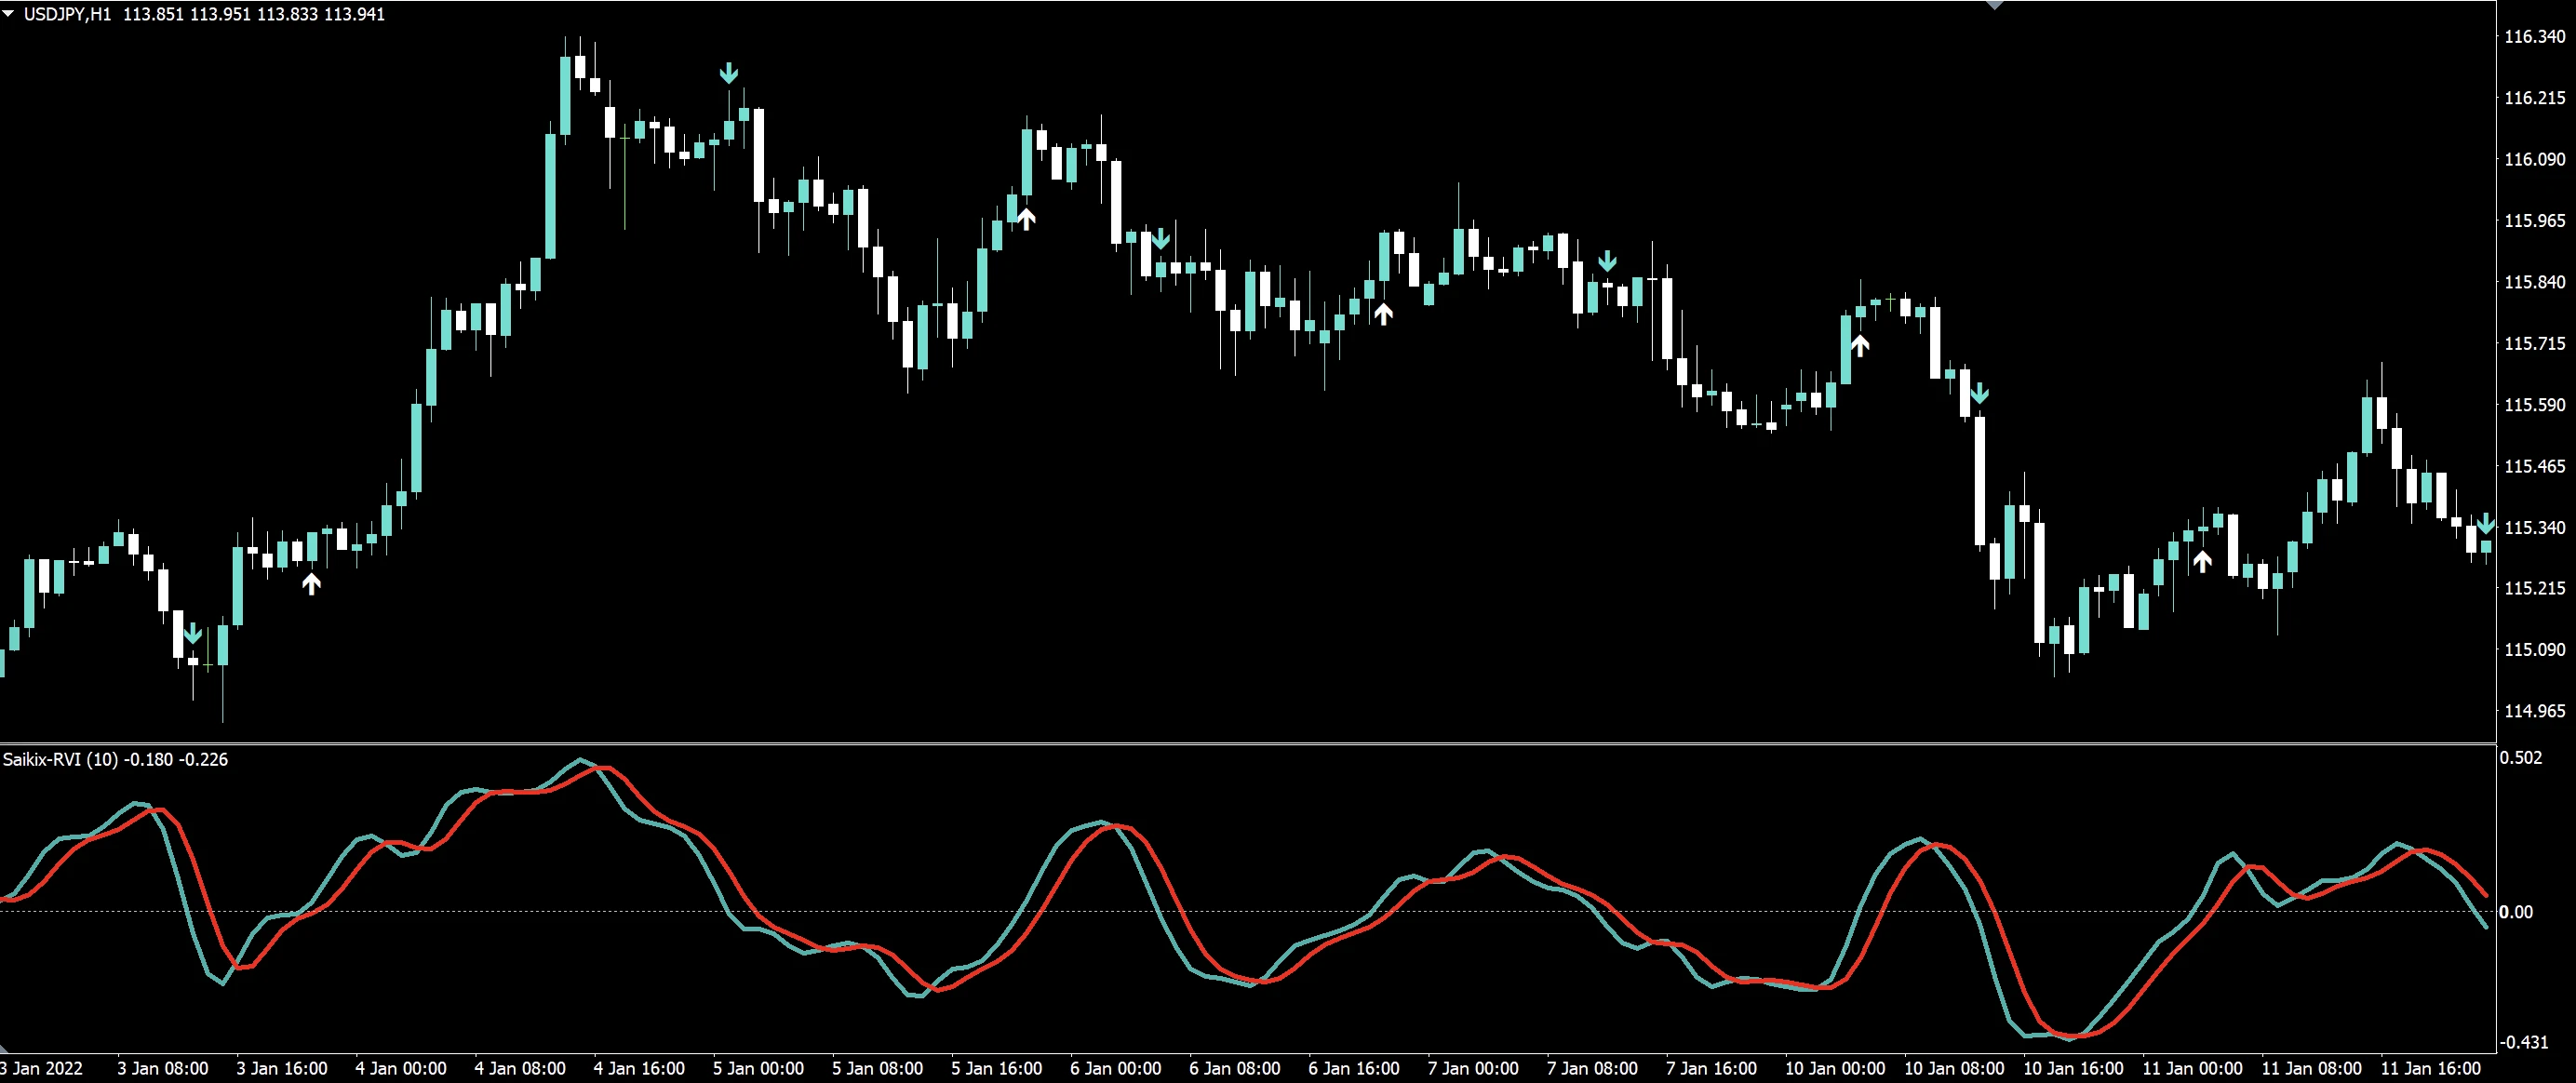Click the gray chart shift marker at the top edge
Screen dimensions: 2576x1083
pos(1994,5)
